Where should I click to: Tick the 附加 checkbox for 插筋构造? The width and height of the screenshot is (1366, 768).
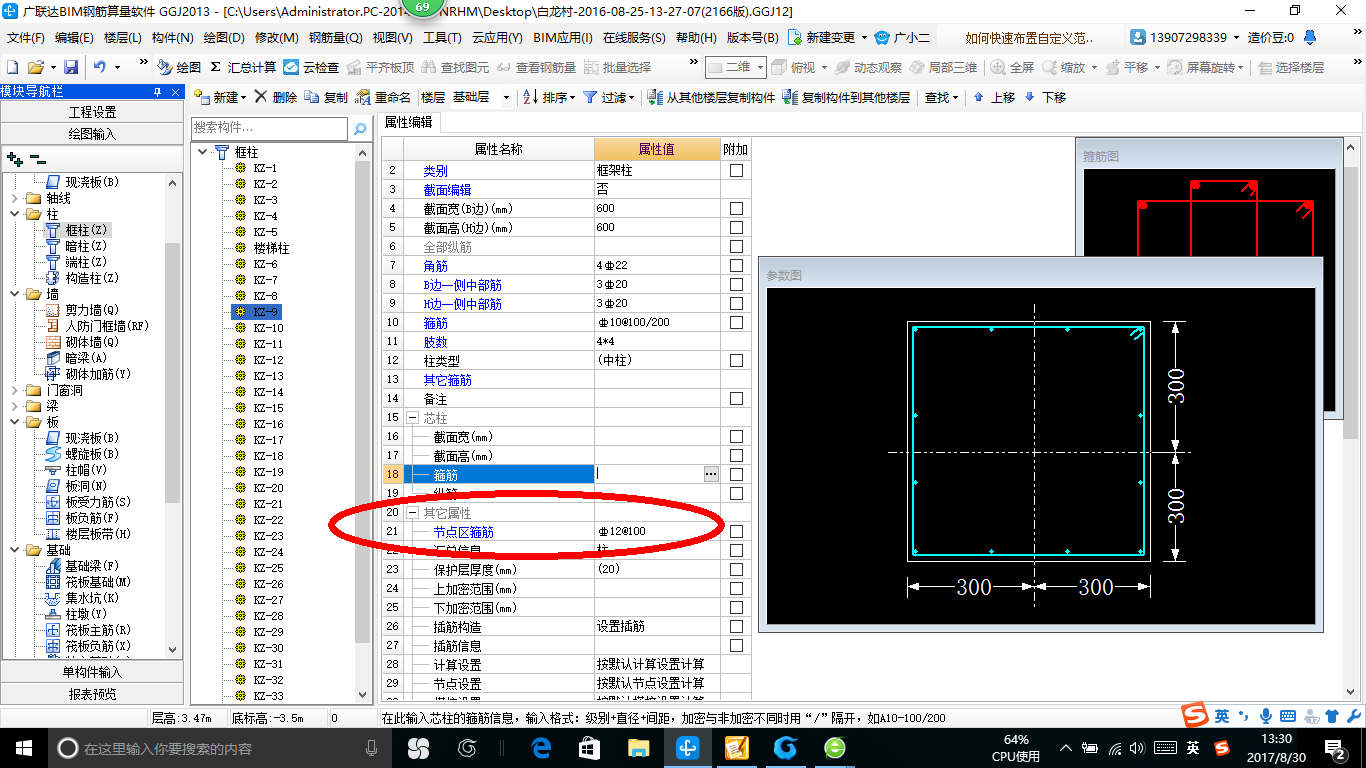[736, 627]
